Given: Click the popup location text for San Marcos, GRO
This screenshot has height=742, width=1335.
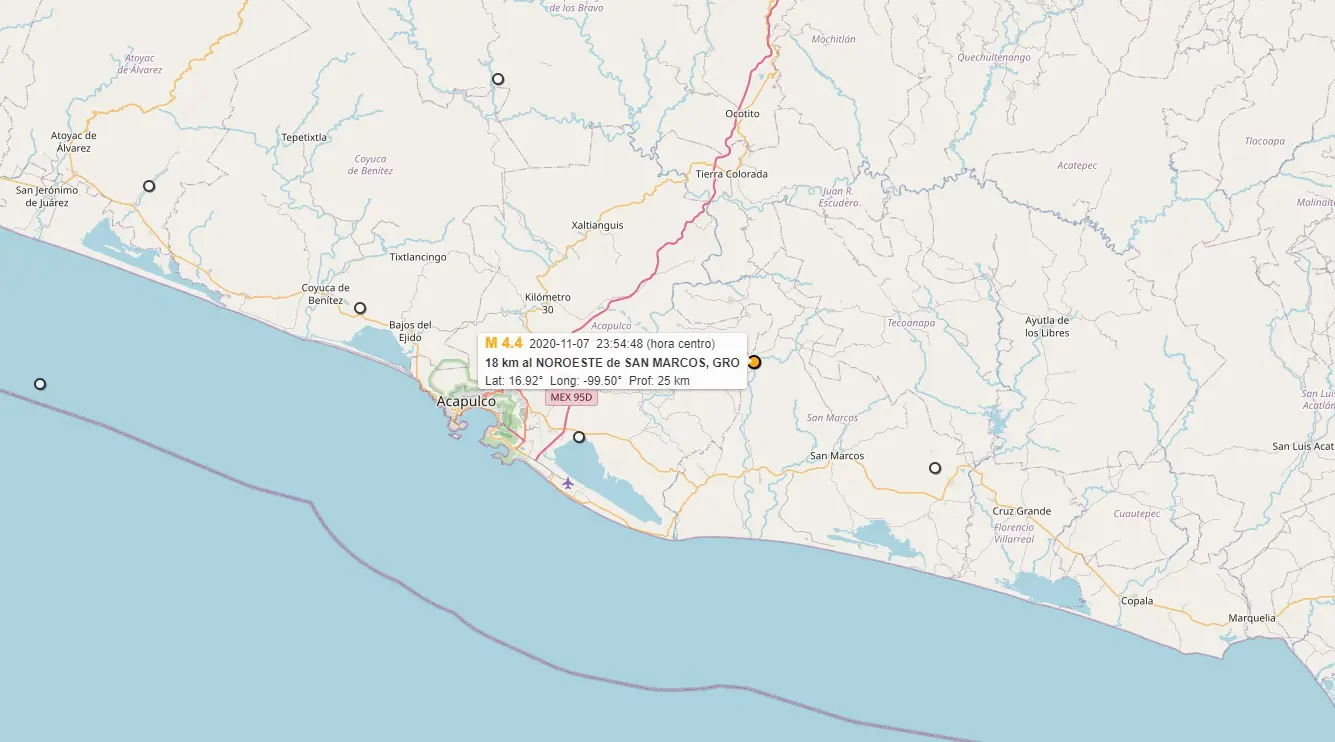Looking at the screenshot, I should pyautogui.click(x=613, y=362).
